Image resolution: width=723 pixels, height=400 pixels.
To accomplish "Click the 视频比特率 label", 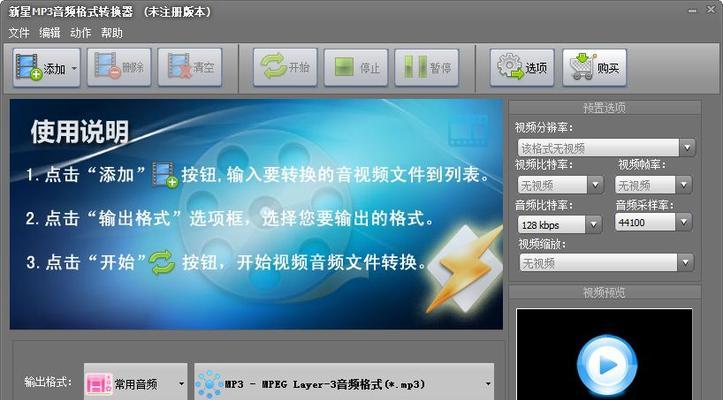I will pos(544,164).
